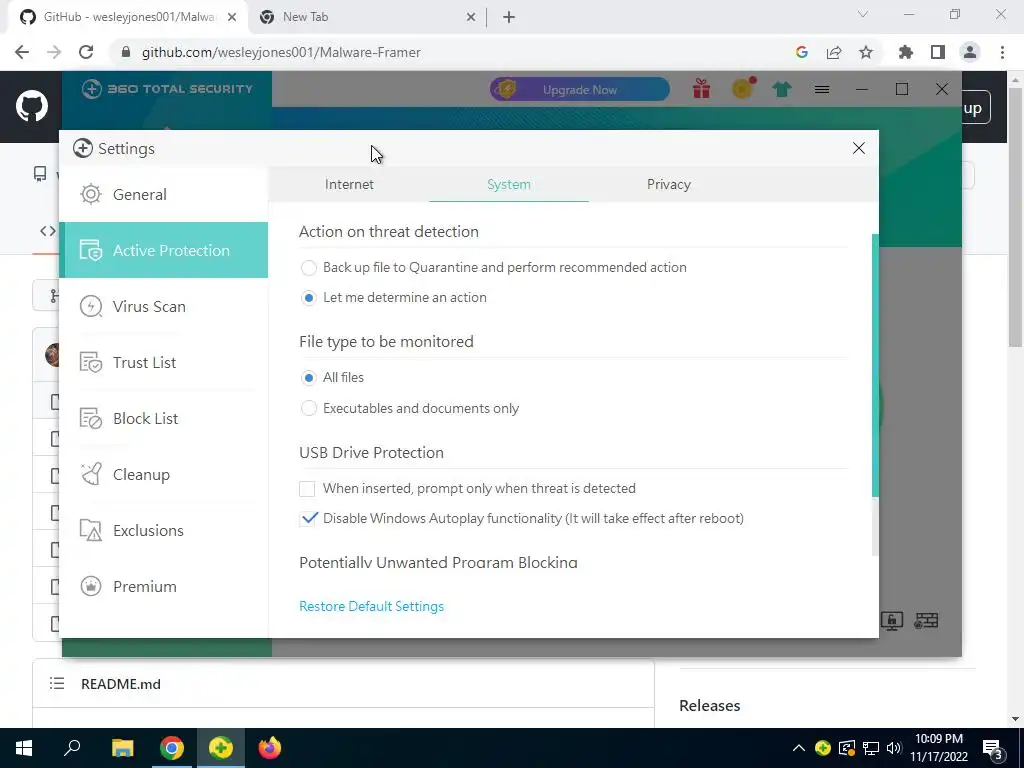
Task: Uncheck Disable Windows Autoplay functionality
Action: point(308,519)
